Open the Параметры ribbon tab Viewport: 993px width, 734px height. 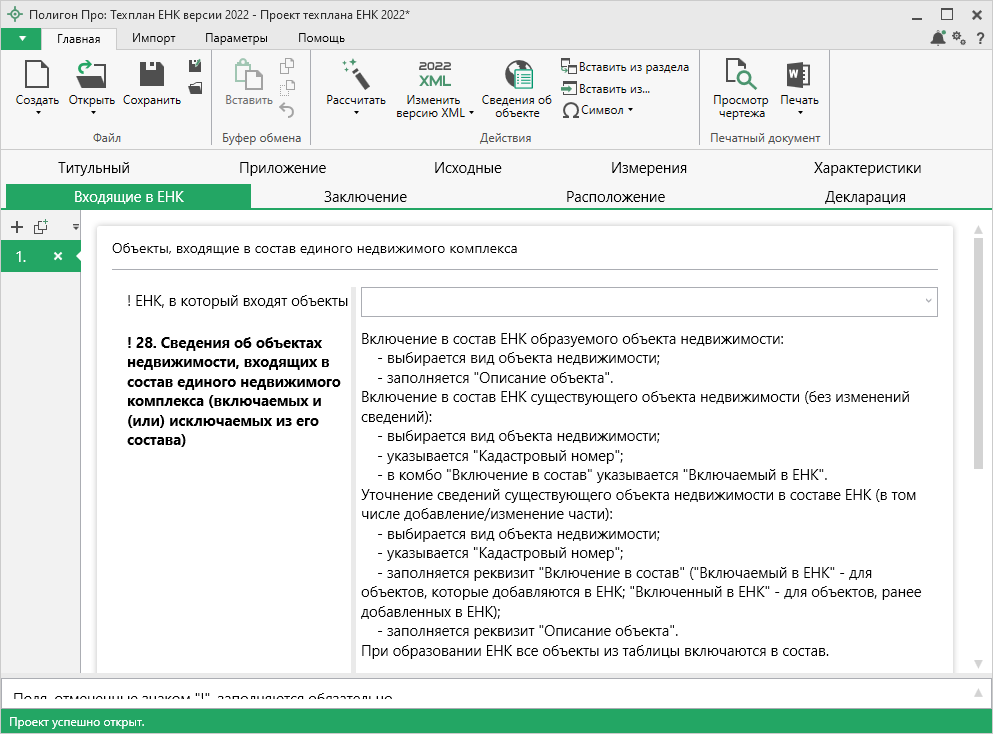(x=236, y=38)
